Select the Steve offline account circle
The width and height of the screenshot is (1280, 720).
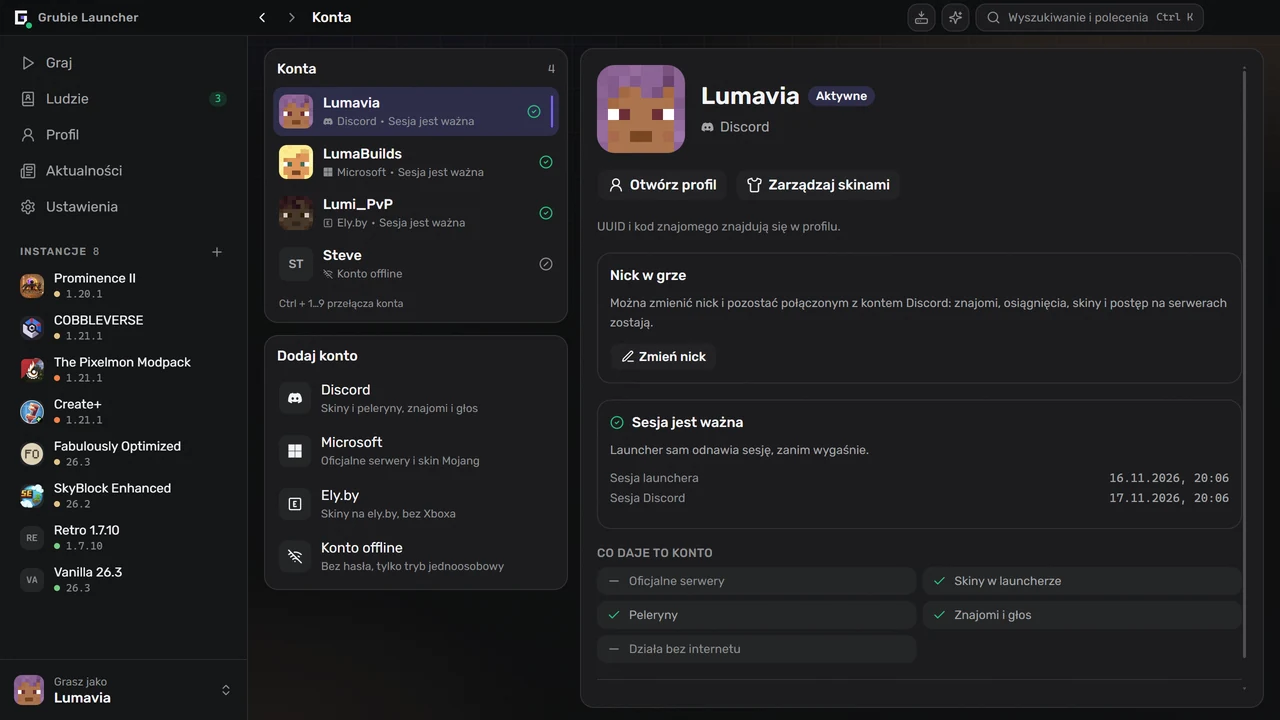click(x=546, y=264)
